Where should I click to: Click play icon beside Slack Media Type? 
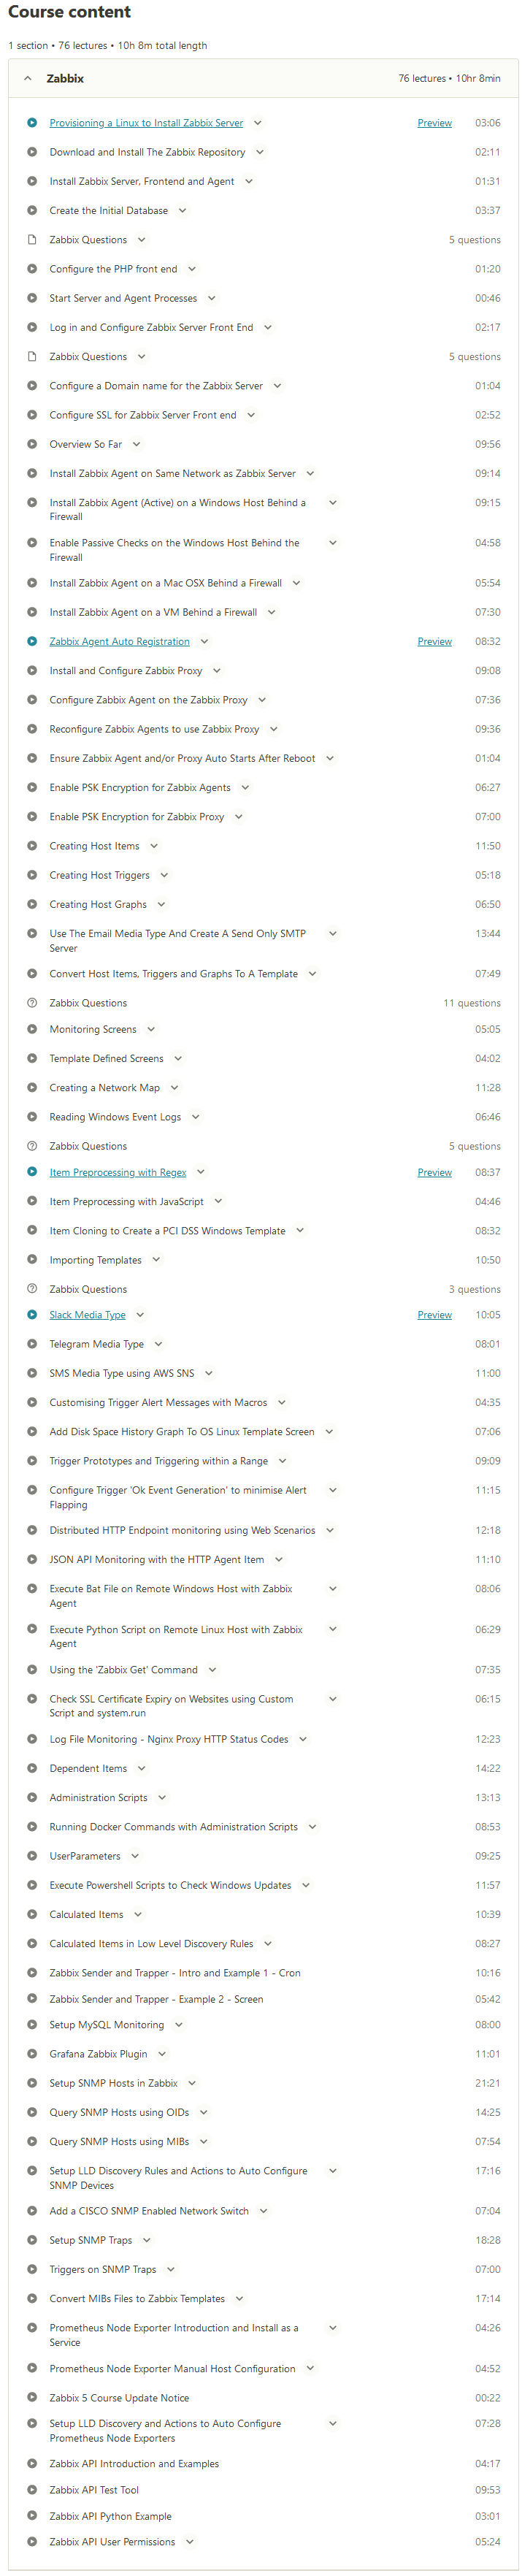click(32, 1315)
